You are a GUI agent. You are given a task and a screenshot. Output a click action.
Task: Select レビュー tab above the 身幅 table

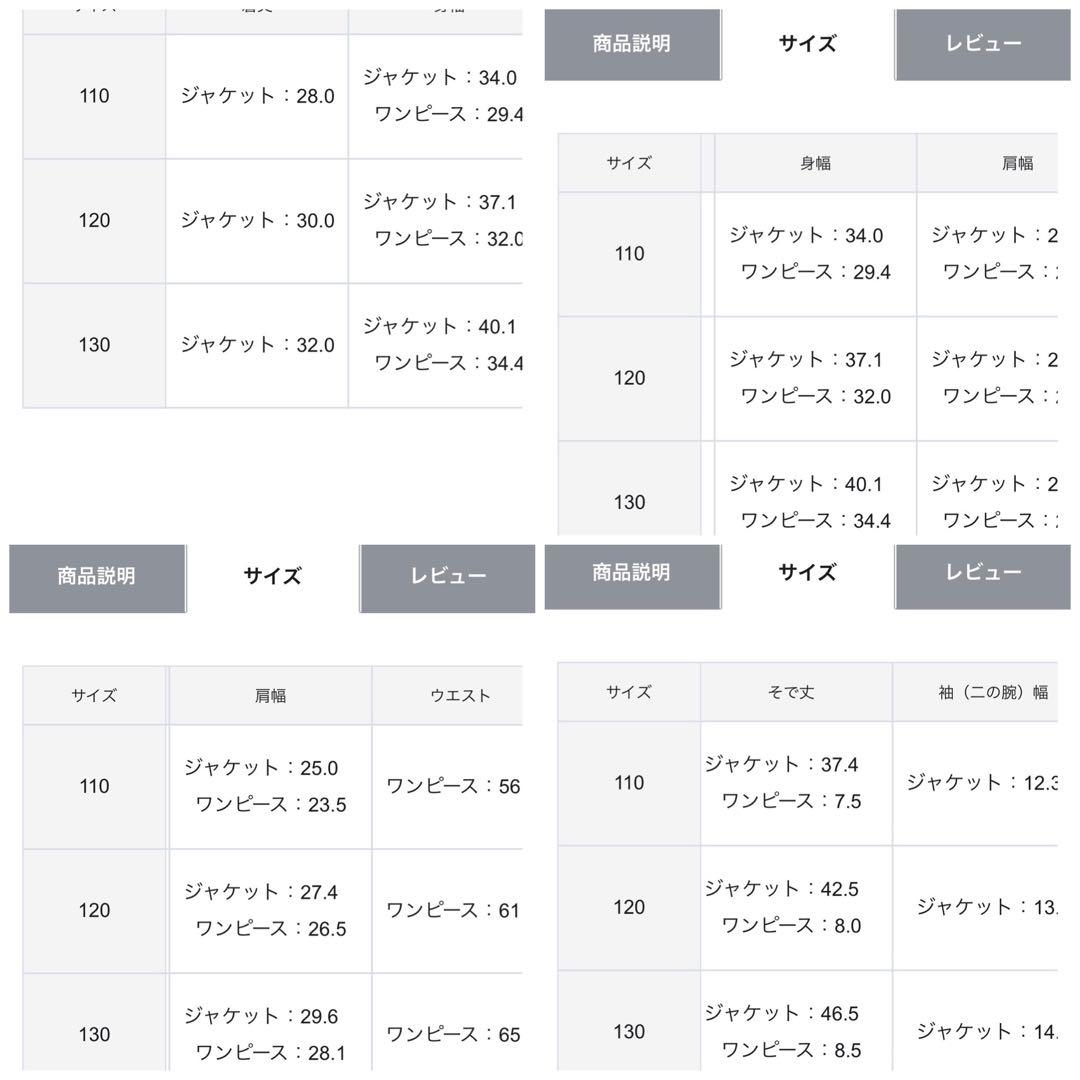(983, 44)
